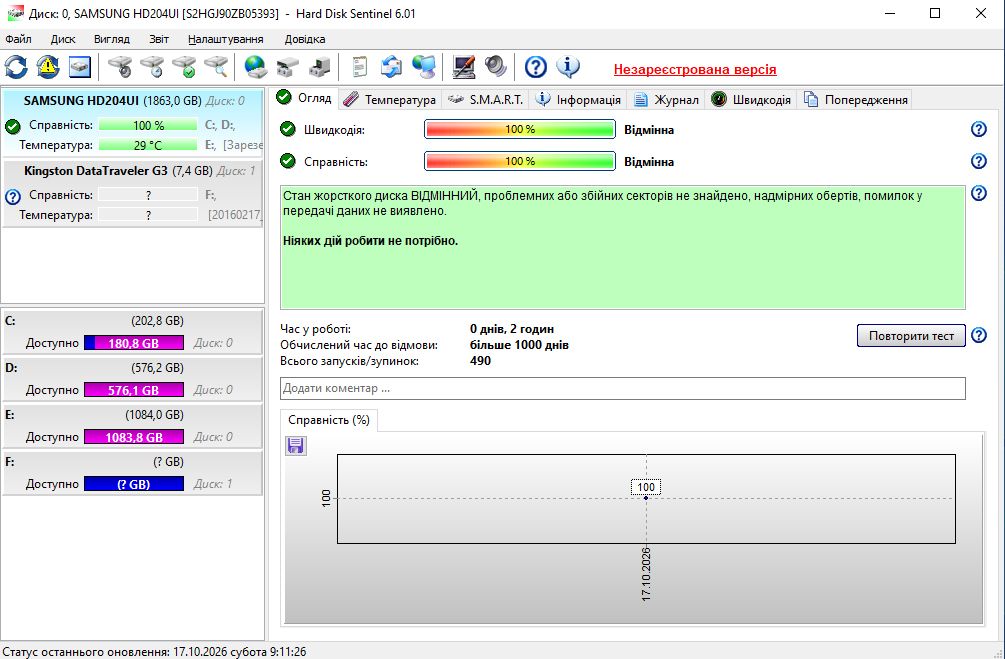Switch to the Температура tab
Image resolution: width=1005 pixels, height=659 pixels.
pos(390,99)
